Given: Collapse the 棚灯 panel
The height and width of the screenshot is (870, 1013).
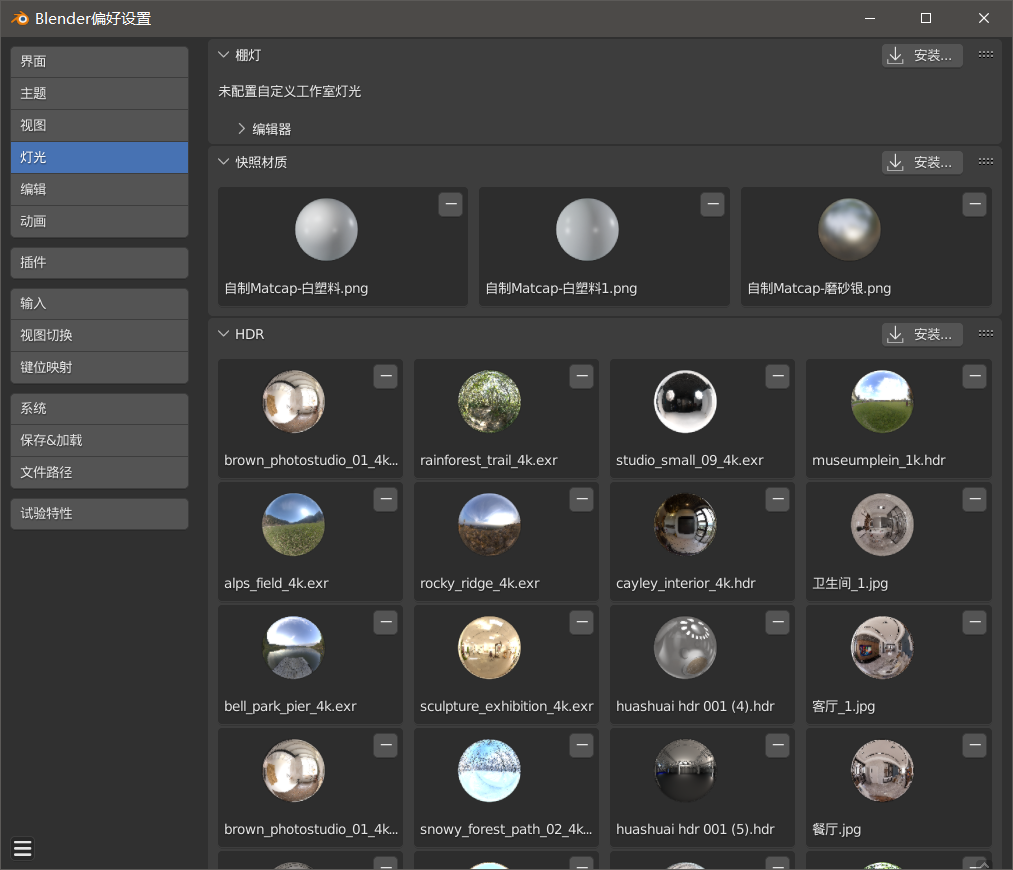Looking at the screenshot, I should pos(224,55).
